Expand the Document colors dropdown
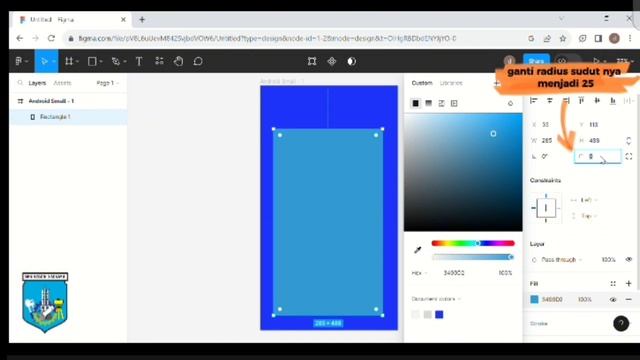The height and width of the screenshot is (360, 640). 436,299
